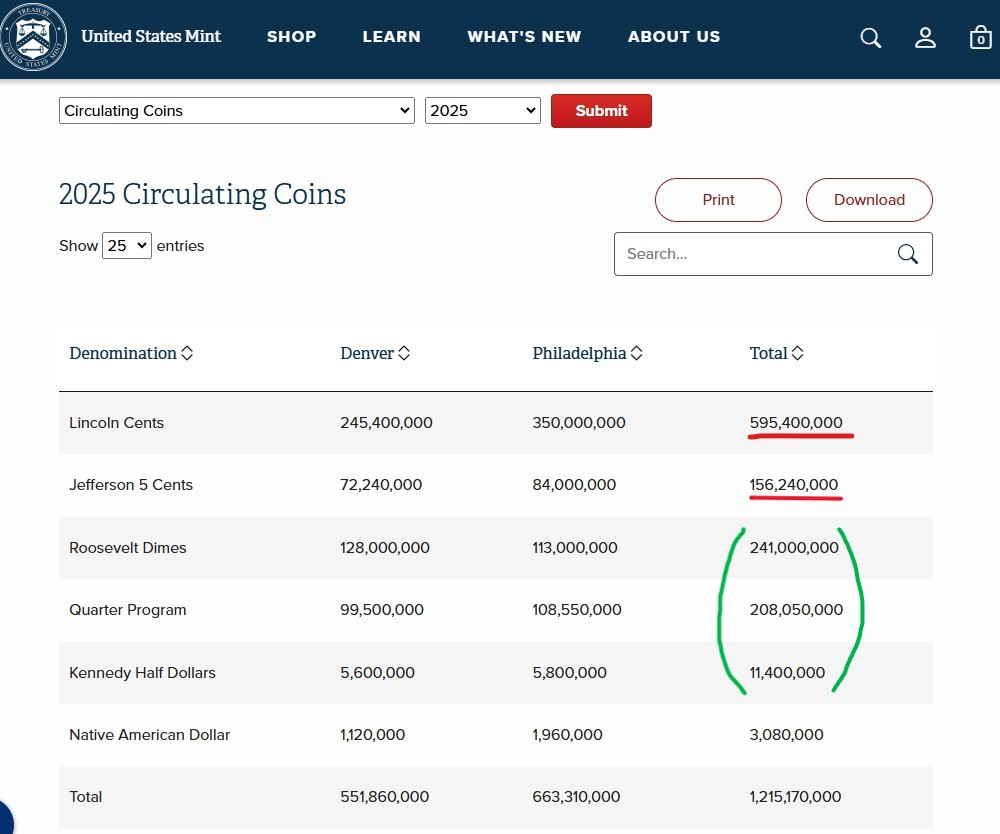
Task: Open the WHAT'S NEW menu
Action: pyautogui.click(x=524, y=37)
